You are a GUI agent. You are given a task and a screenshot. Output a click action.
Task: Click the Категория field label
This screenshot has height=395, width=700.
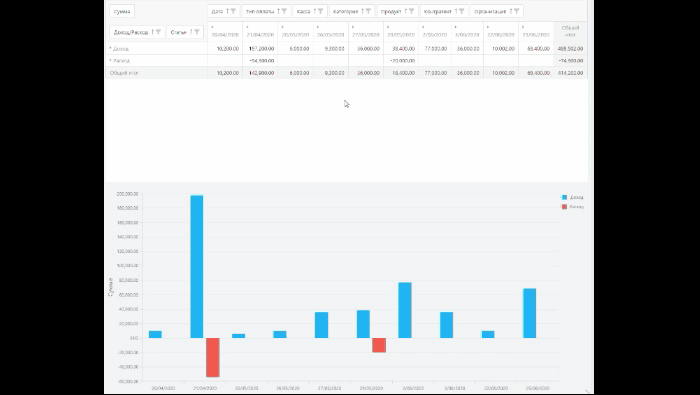(x=346, y=11)
